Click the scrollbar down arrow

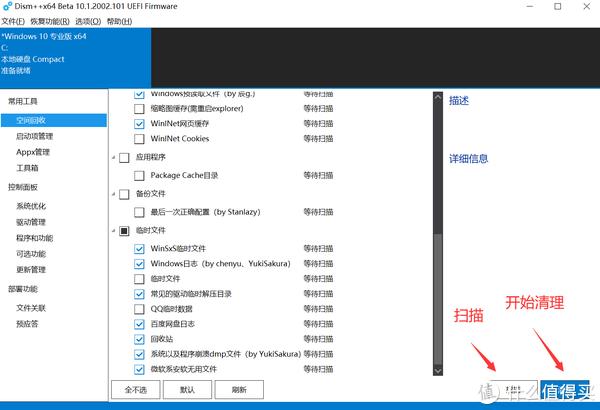point(438,371)
